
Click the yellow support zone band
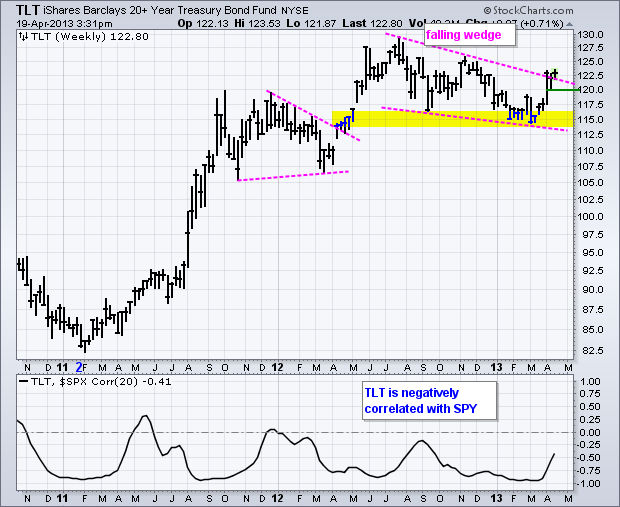[x=453, y=119]
